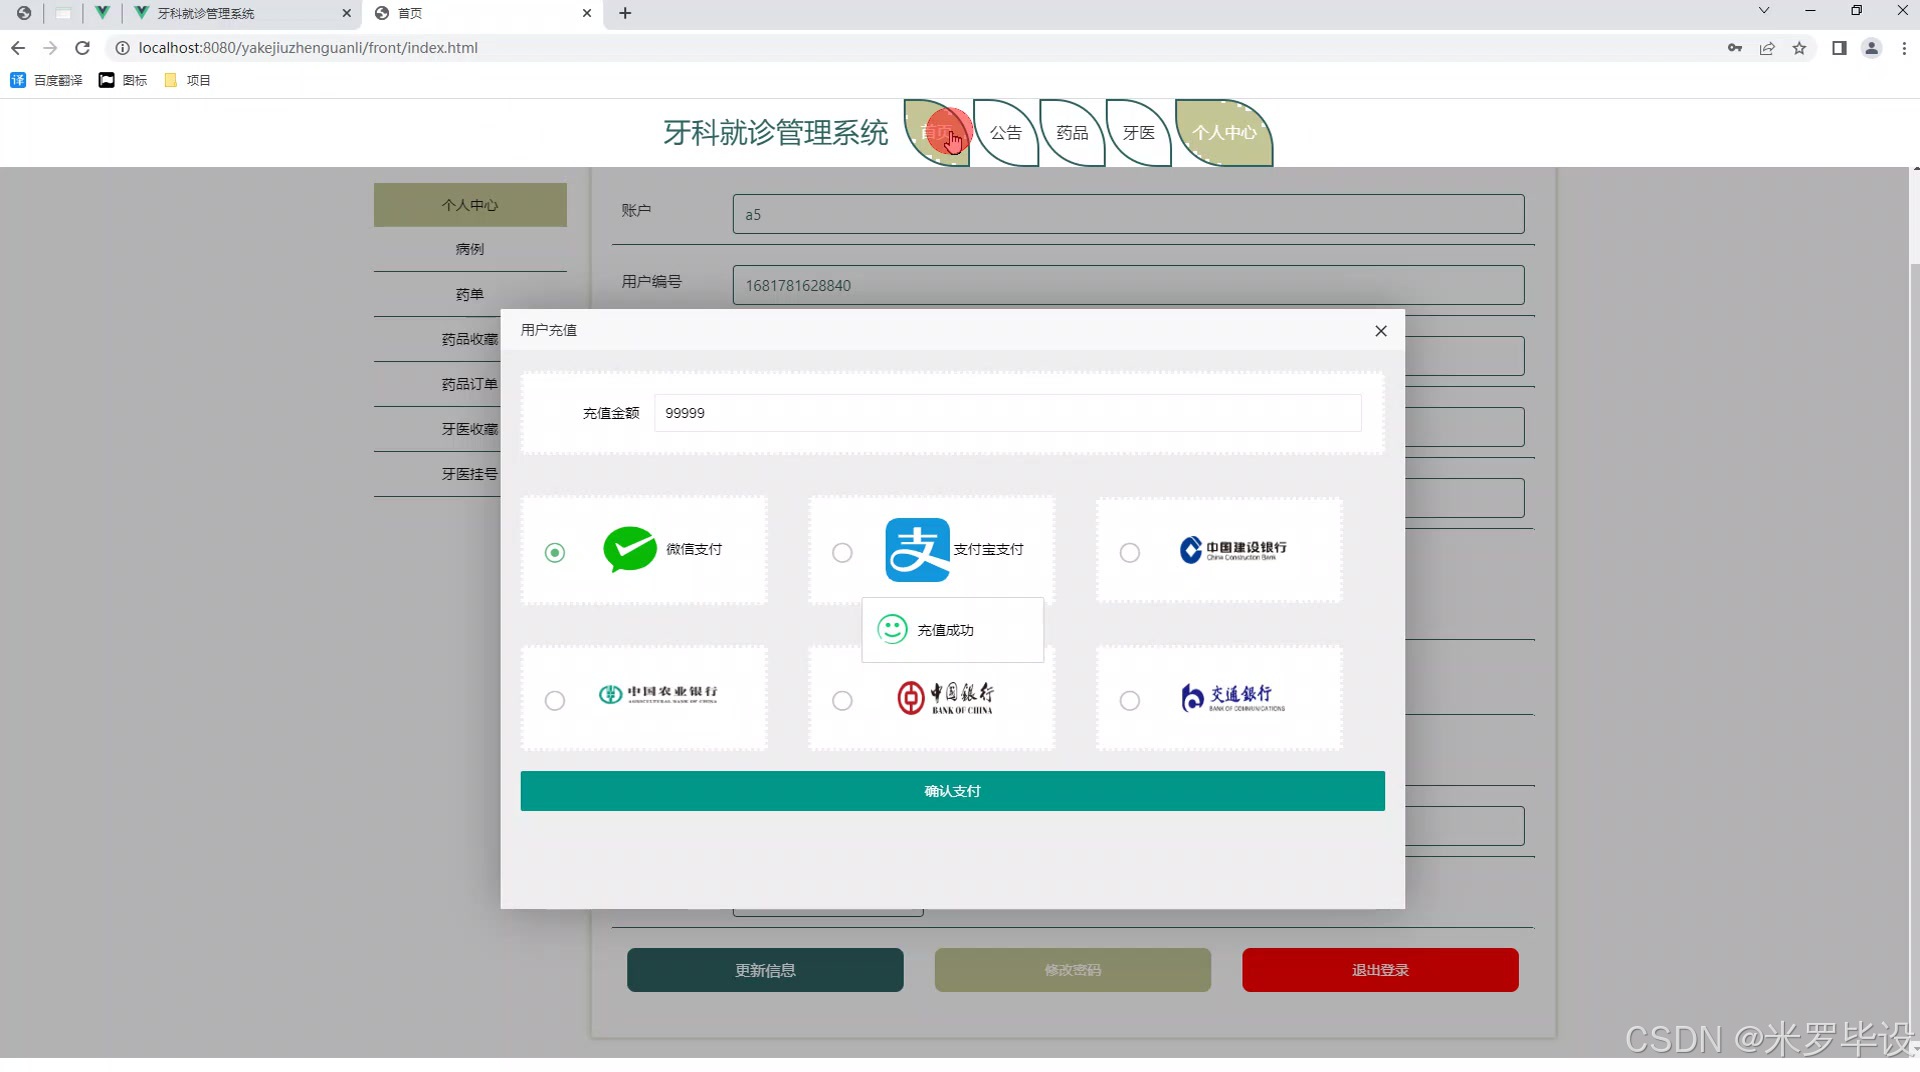1920x1072 pixels.
Task: Open the 公告 navigation tab
Action: tap(1006, 133)
